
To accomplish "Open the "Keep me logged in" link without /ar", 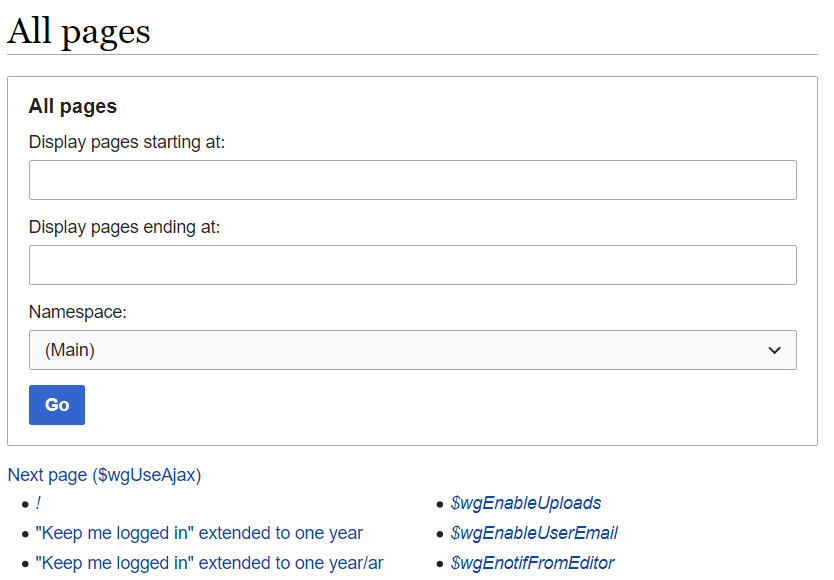I will [x=199, y=533].
